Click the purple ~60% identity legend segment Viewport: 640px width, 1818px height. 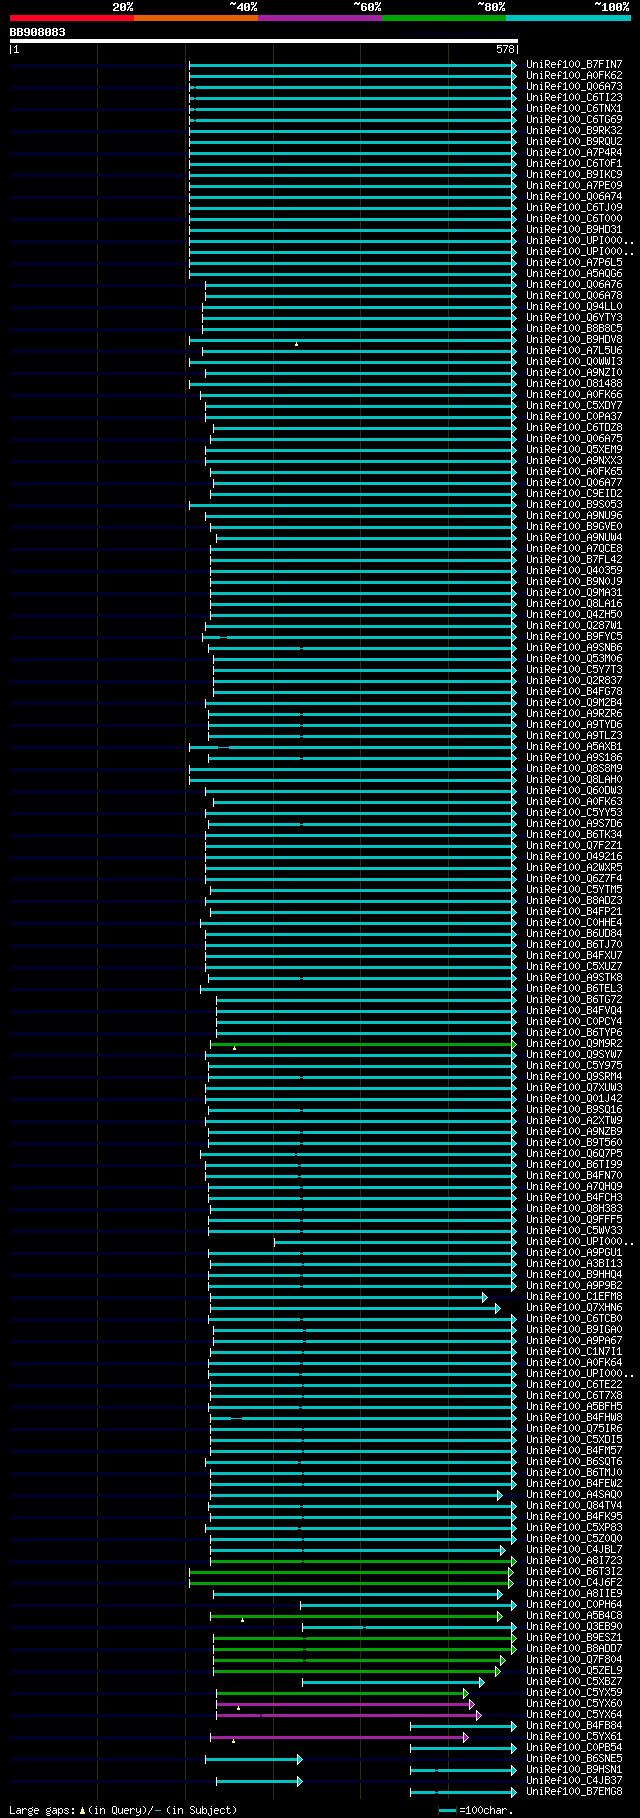point(320,18)
